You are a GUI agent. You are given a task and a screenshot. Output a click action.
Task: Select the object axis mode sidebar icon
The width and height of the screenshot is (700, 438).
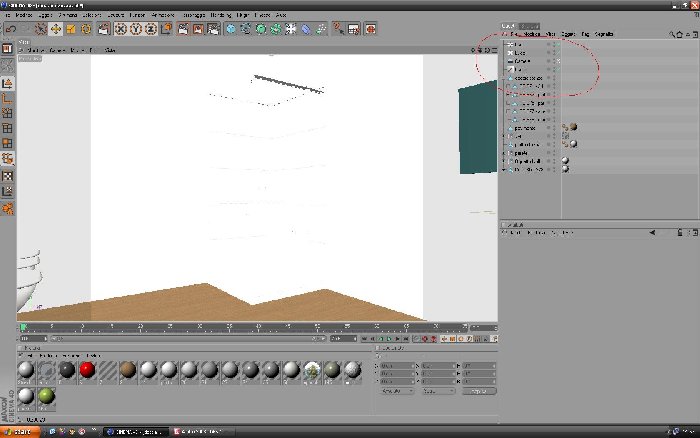coord(7,98)
